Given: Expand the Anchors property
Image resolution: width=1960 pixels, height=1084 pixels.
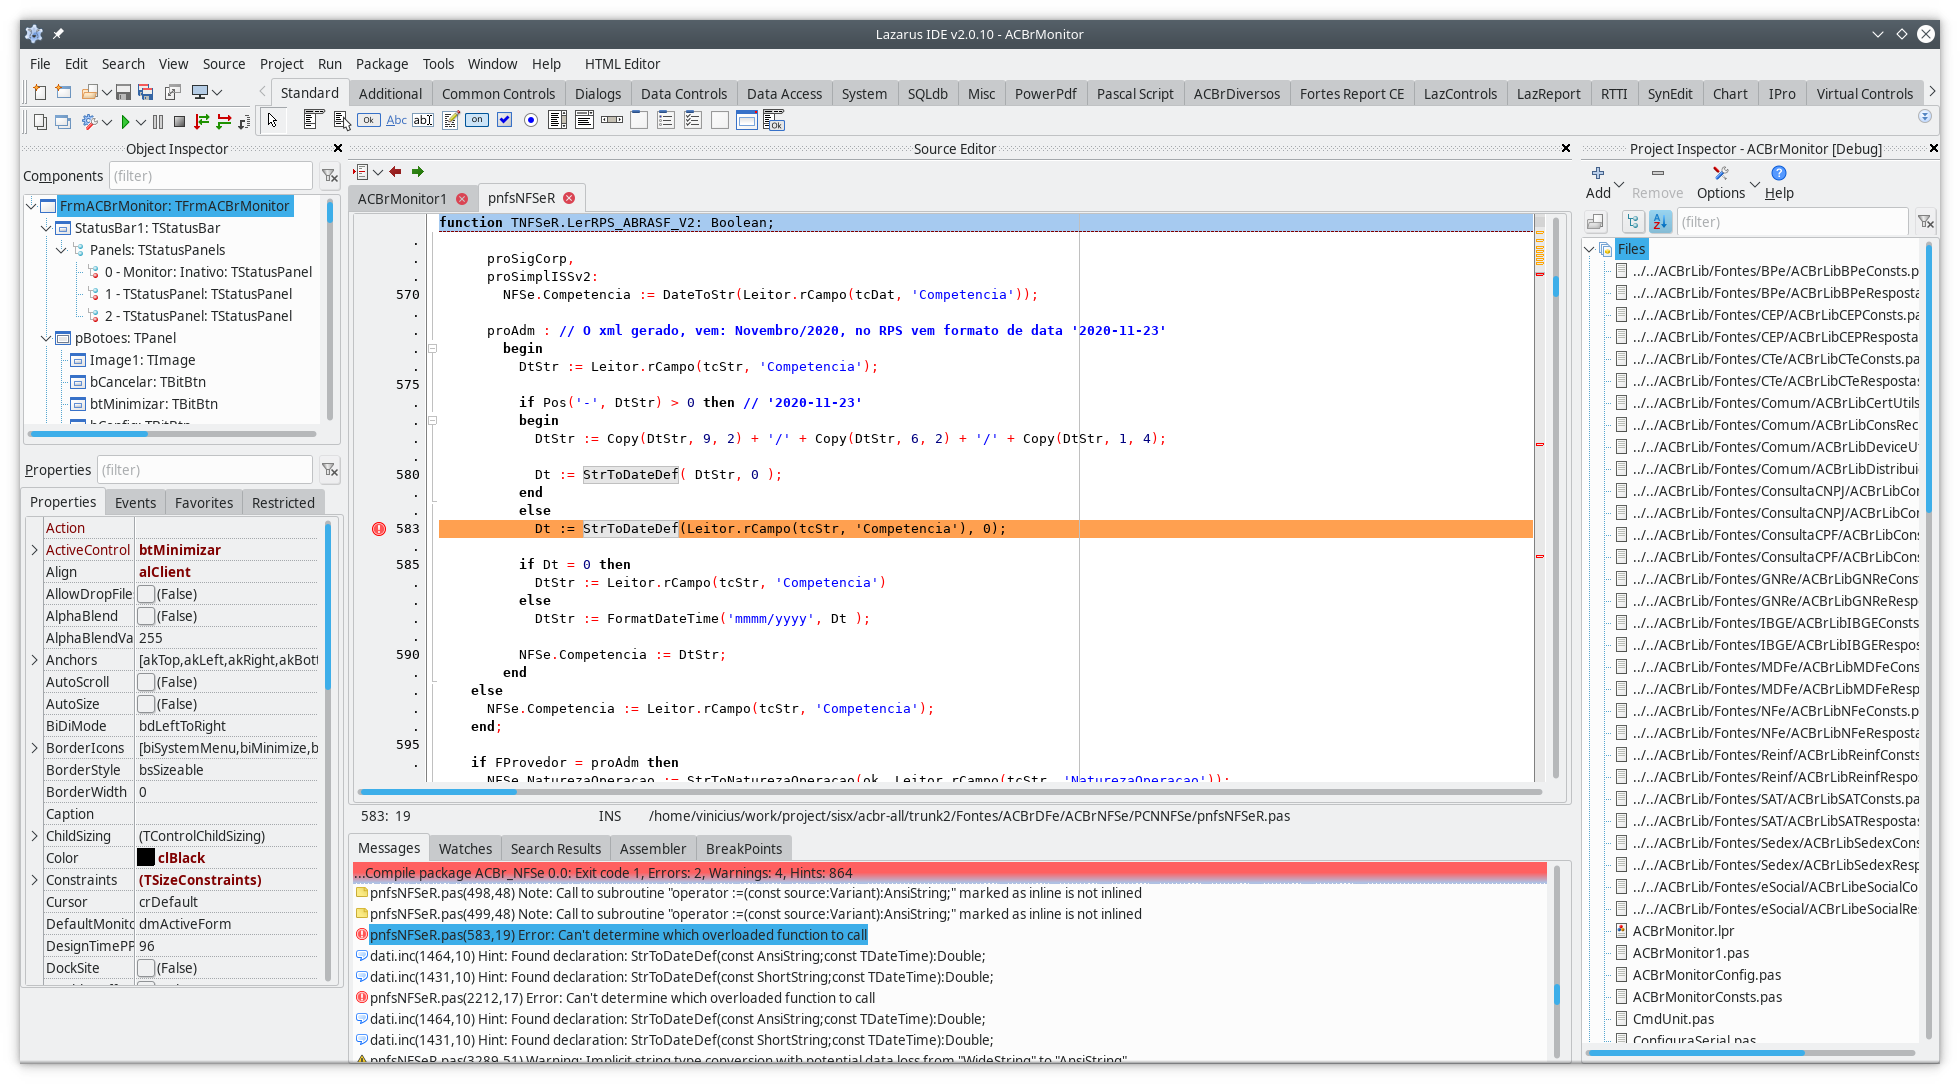Looking at the screenshot, I should [x=34, y=660].
